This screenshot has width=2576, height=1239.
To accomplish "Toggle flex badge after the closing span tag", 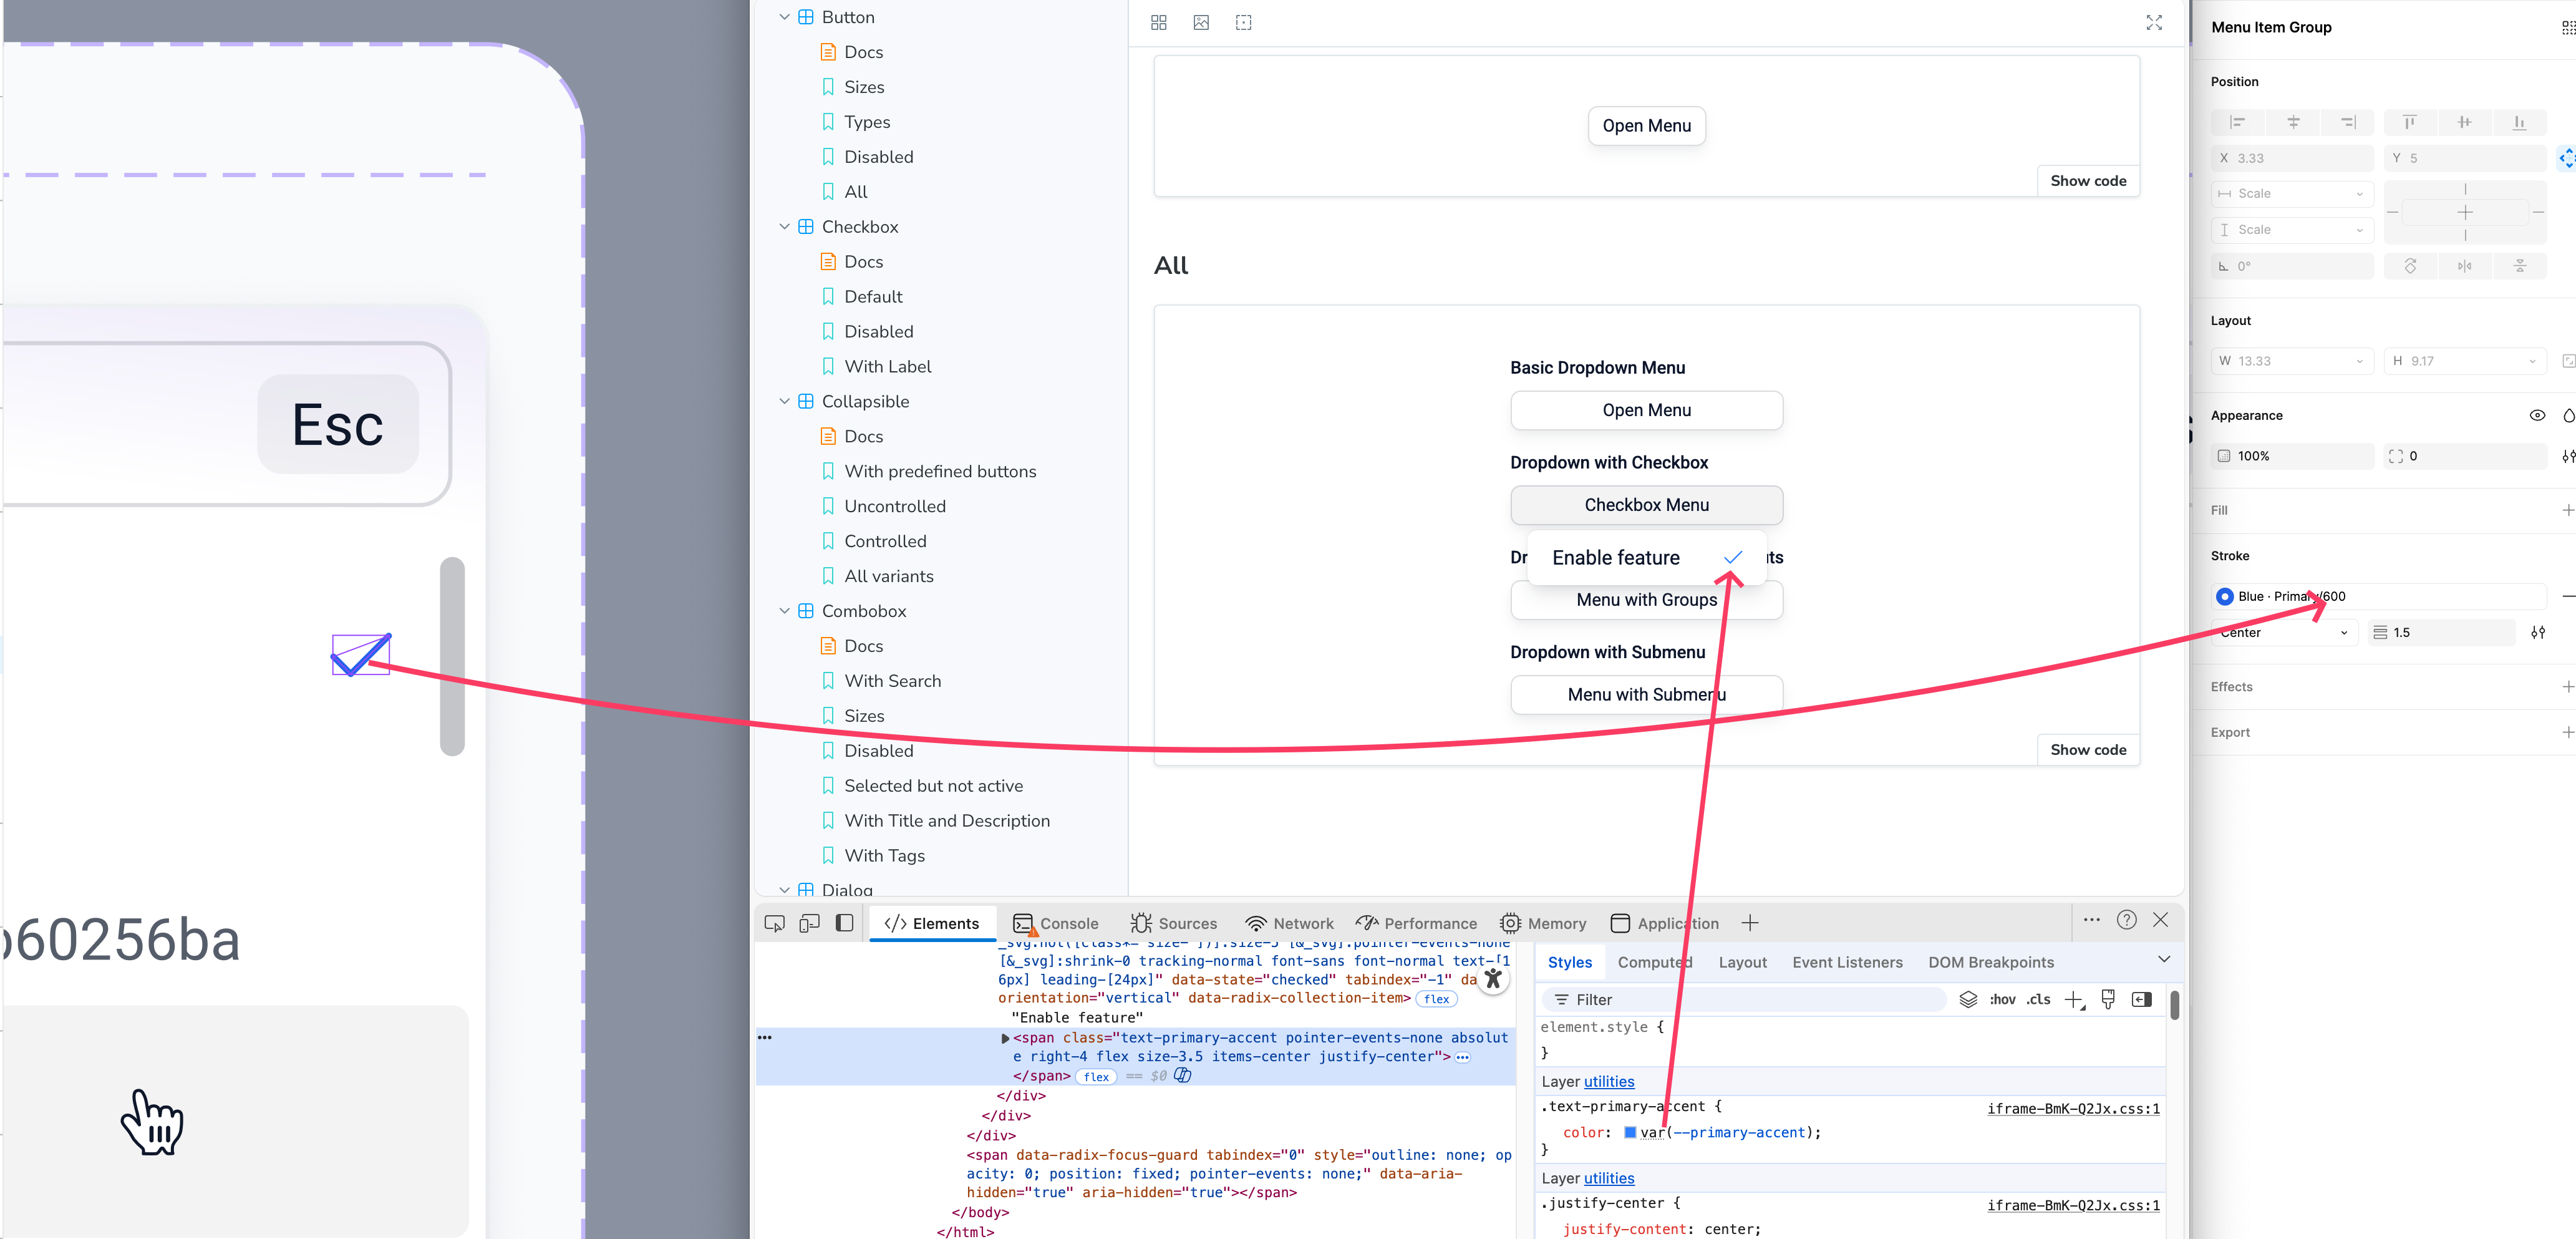I will click(1097, 1077).
